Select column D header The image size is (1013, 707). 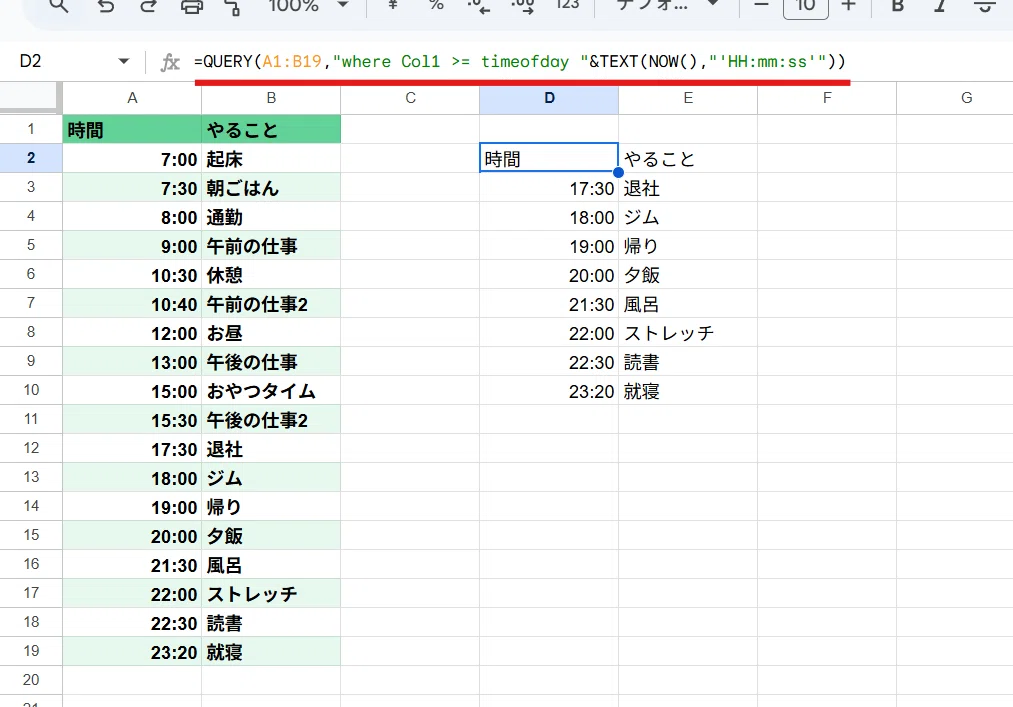tap(549, 98)
